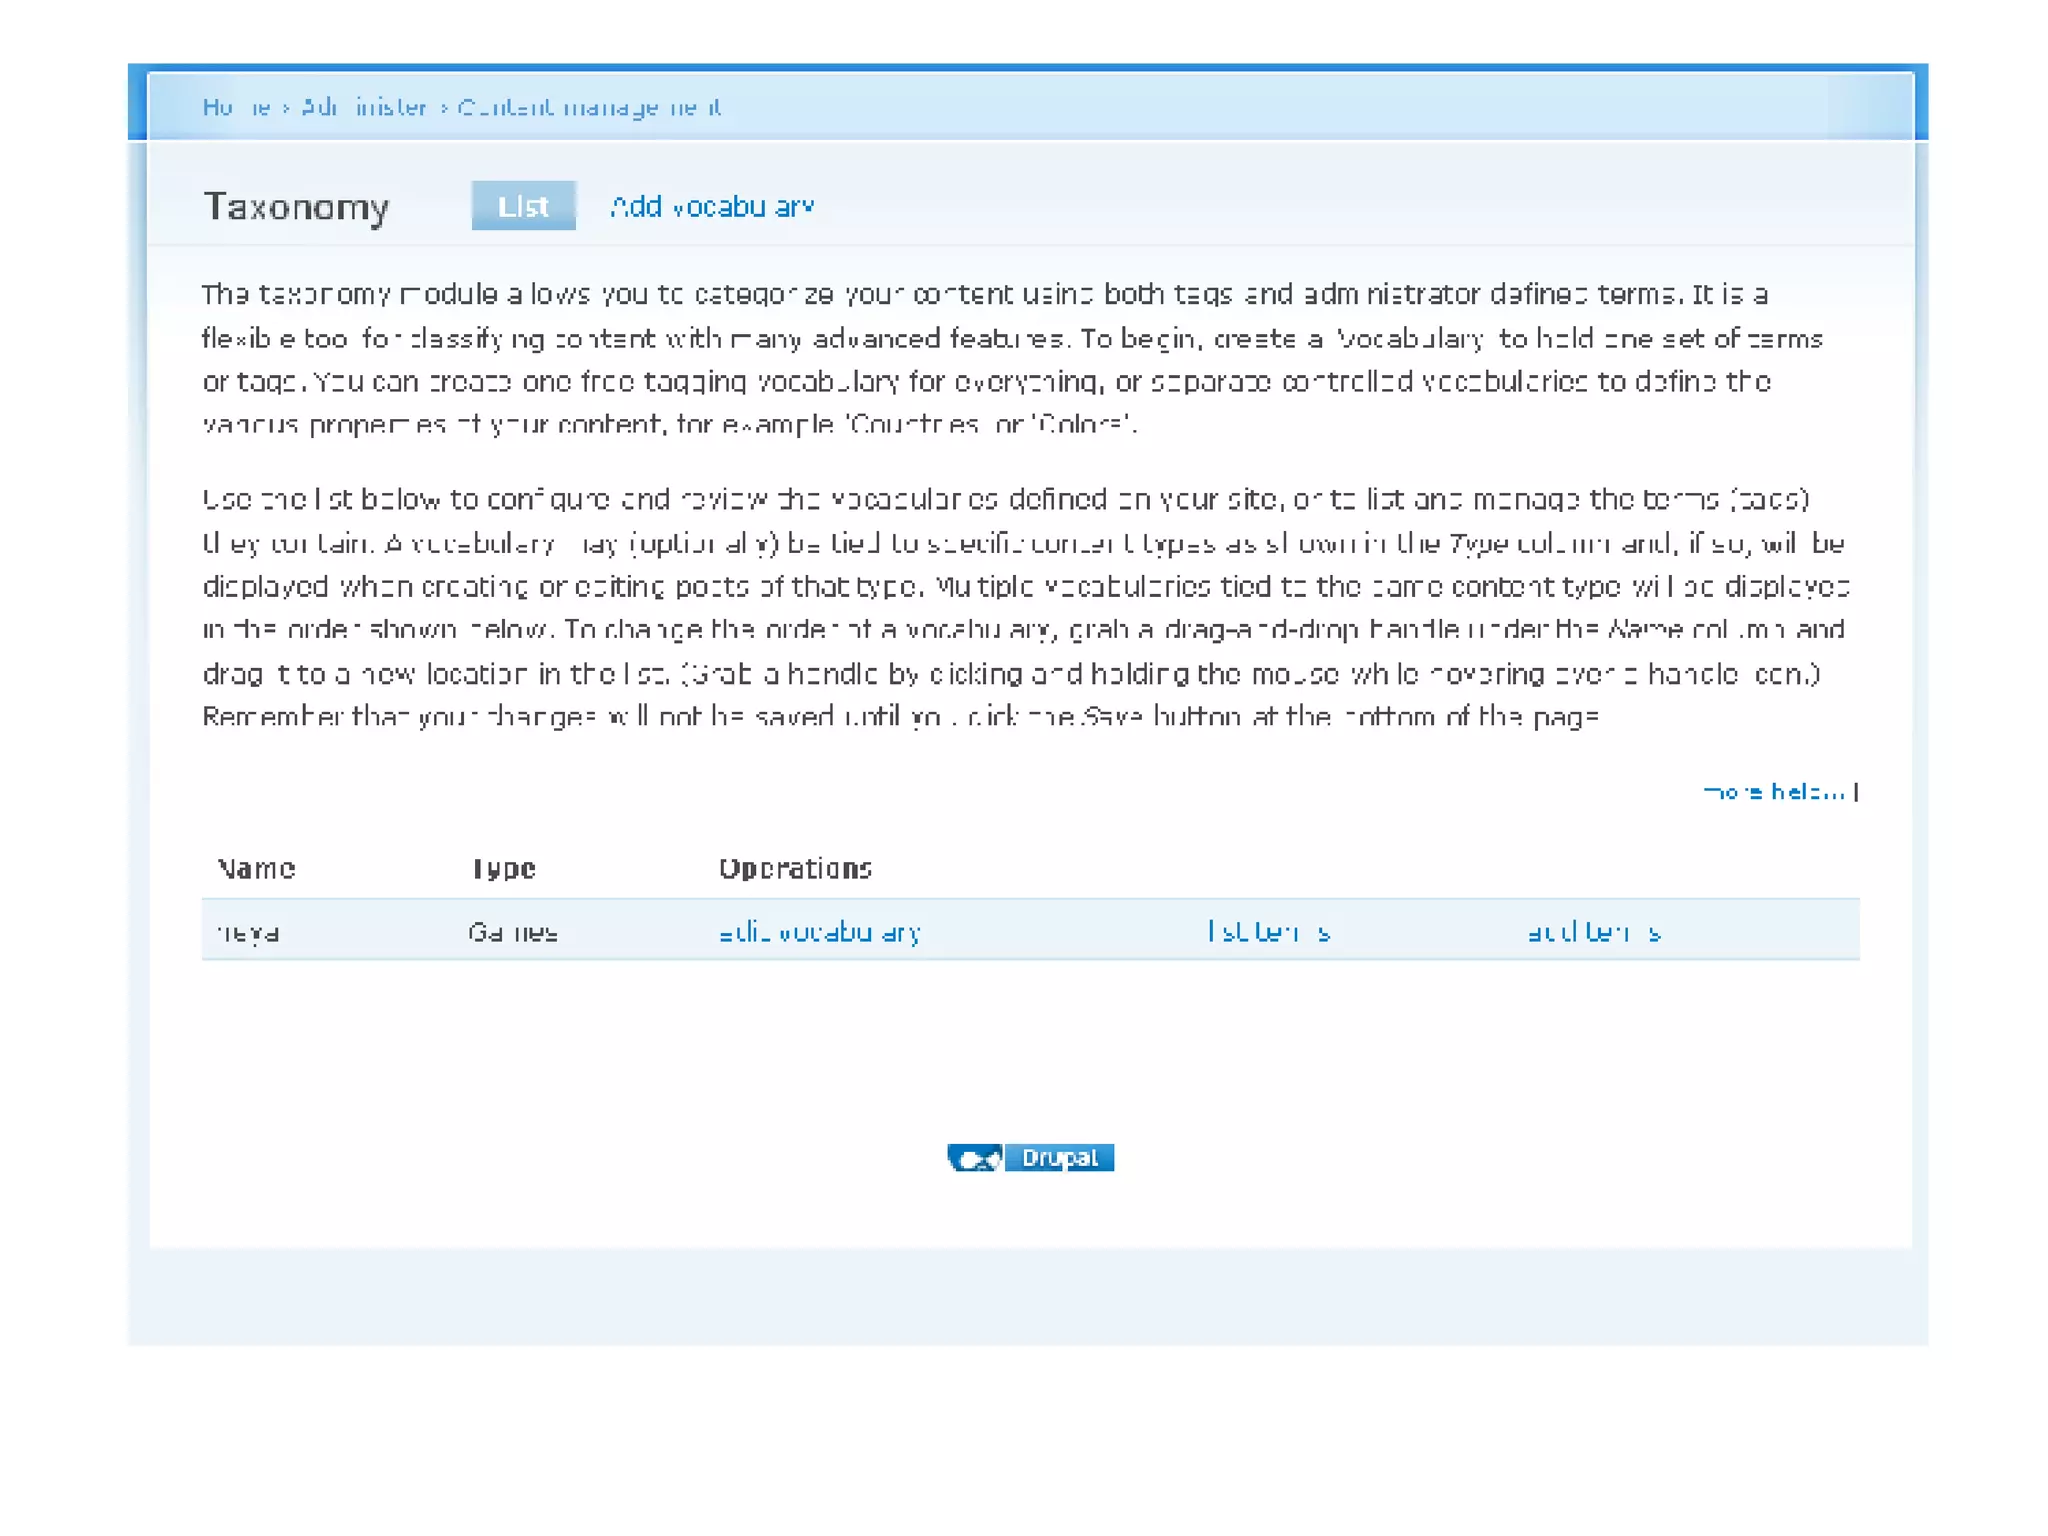Open list terms for the vocabulary

(1268, 932)
